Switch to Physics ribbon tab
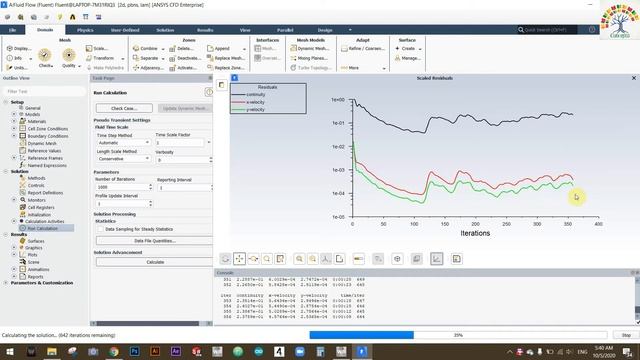The width and height of the screenshot is (640, 360). [x=85, y=30]
